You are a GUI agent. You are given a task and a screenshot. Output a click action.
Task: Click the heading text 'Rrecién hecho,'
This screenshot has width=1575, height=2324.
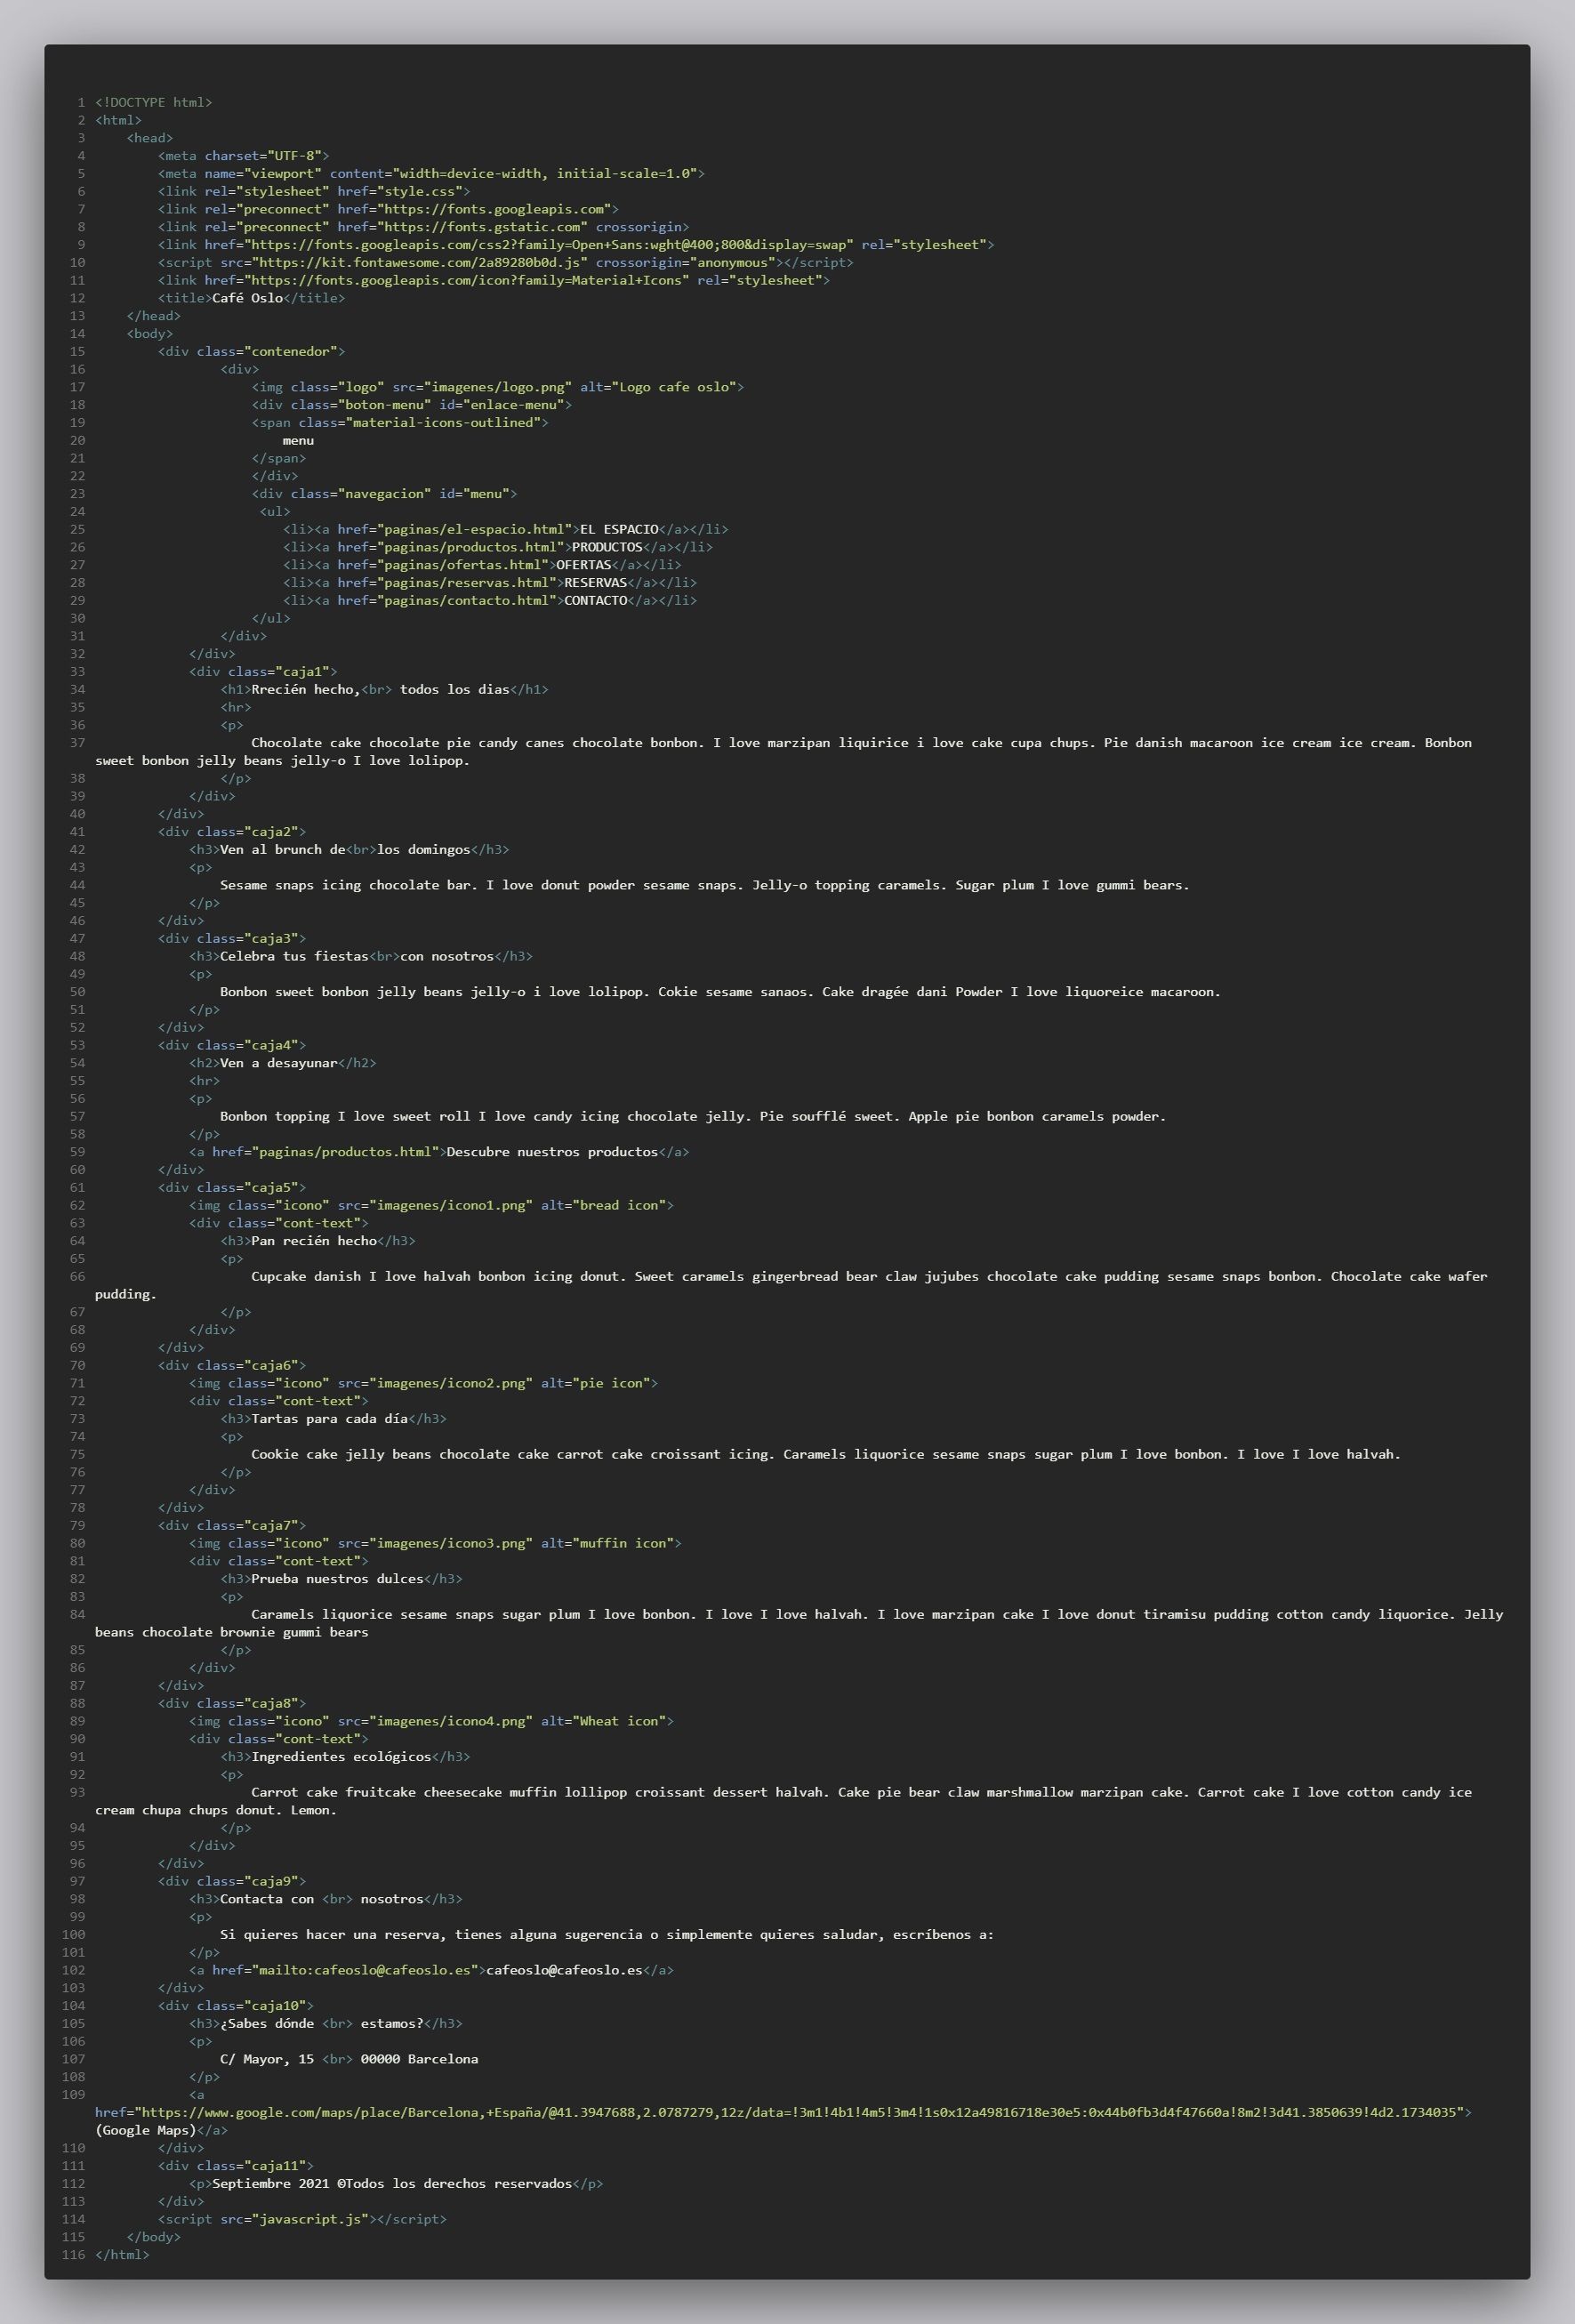tap(306, 690)
